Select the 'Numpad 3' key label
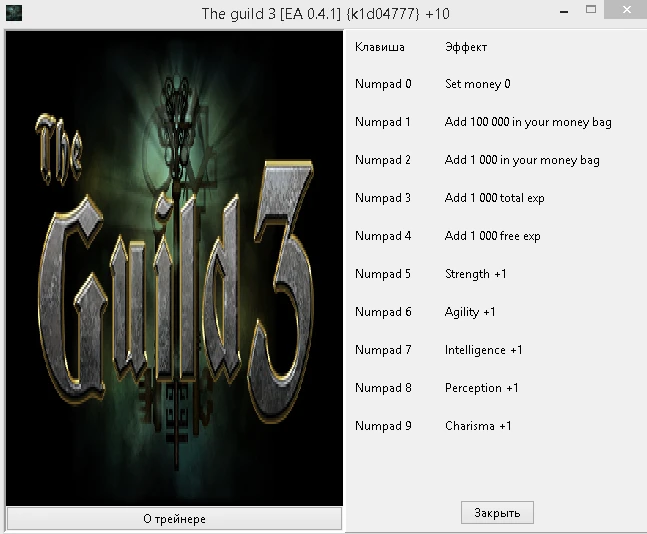 (383, 198)
